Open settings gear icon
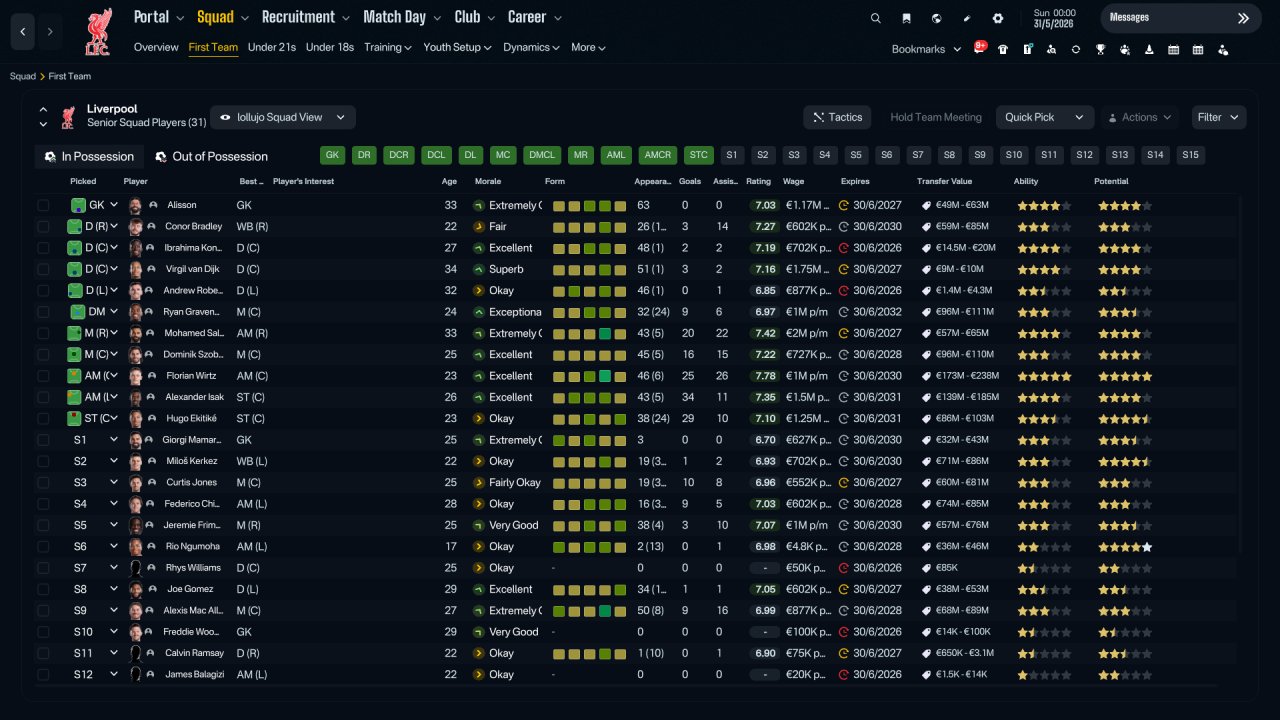1280x720 pixels. click(x=997, y=18)
